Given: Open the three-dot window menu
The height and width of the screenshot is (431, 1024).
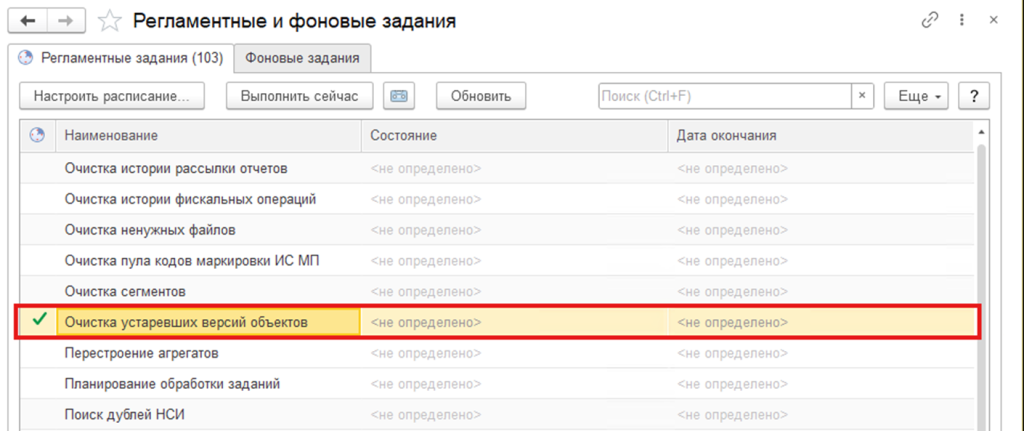Looking at the screenshot, I should pyautogui.click(x=961, y=21).
